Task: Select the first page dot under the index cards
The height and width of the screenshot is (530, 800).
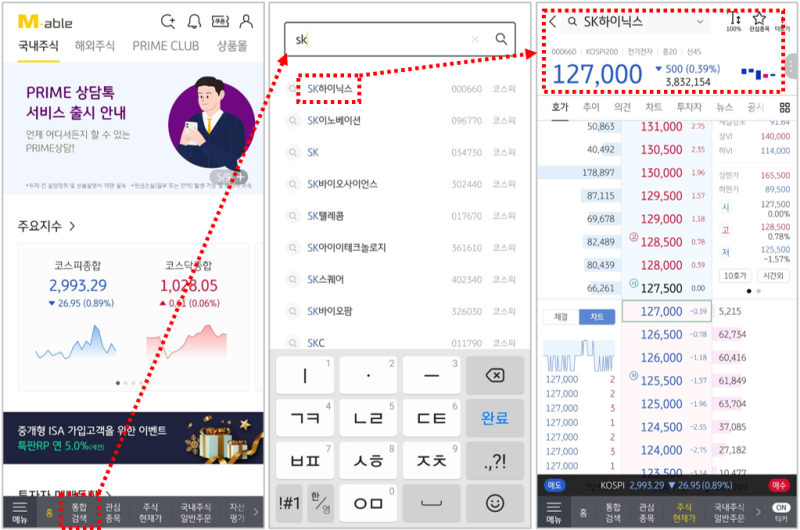Action: 118,383
